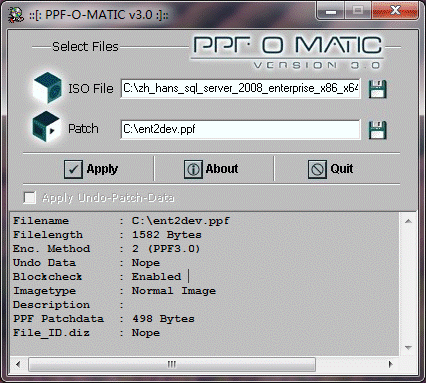The width and height of the screenshot is (426, 383).
Task: Click the 'Imagetype : Normal Image' line
Action: point(114,291)
